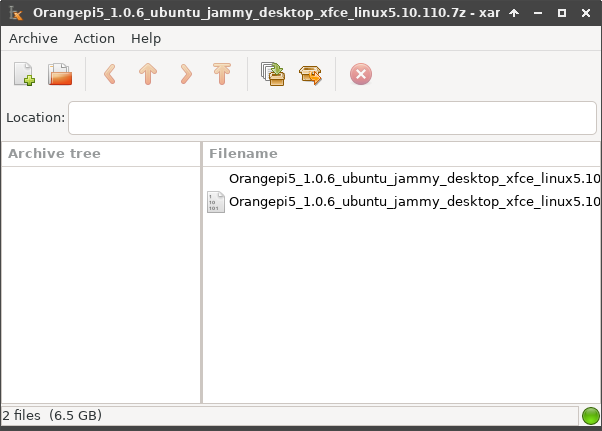Click the Archive tree column header
The image size is (602, 431).
(101, 154)
